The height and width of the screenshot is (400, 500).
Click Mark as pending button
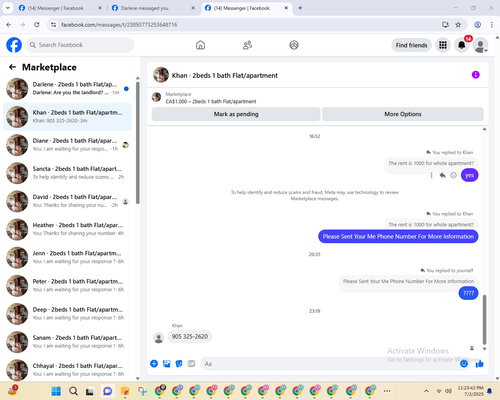(236, 114)
